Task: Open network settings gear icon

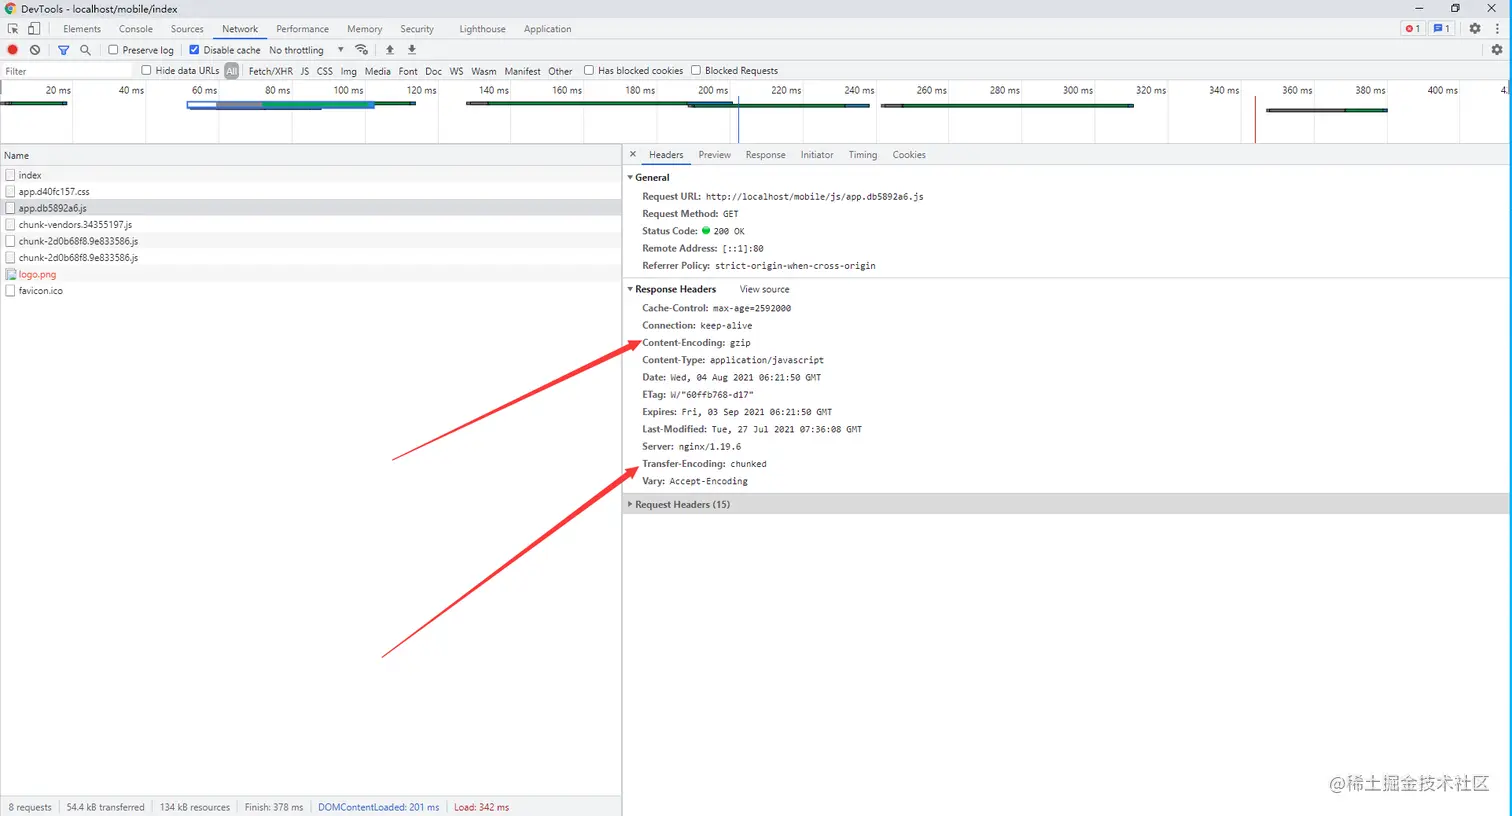Action: point(1497,50)
